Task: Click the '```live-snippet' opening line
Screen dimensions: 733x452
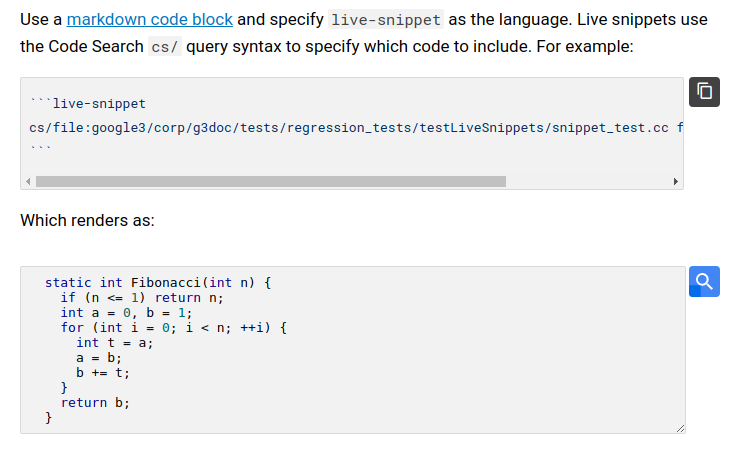Action: 87,103
